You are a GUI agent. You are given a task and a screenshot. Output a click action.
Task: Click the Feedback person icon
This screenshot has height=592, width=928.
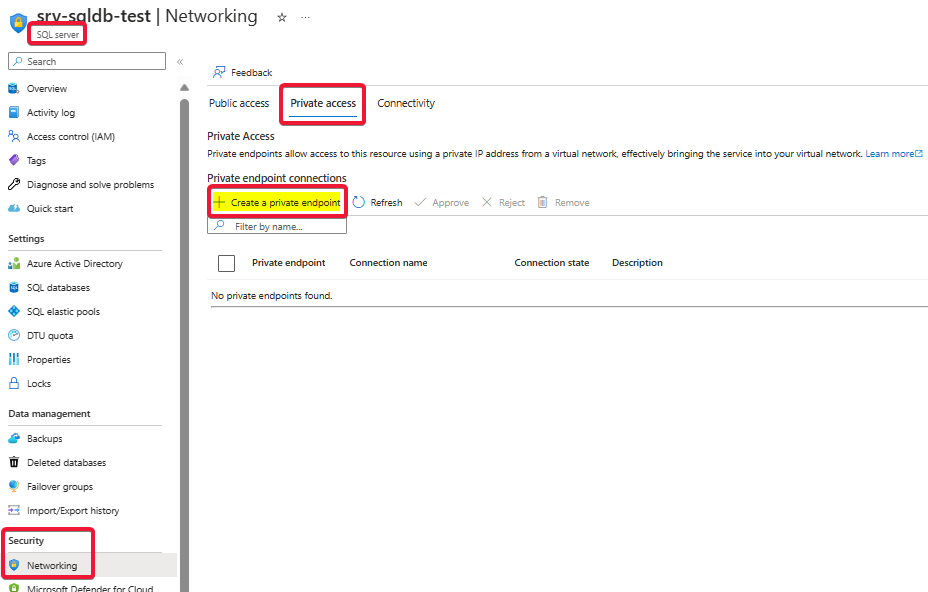219,72
